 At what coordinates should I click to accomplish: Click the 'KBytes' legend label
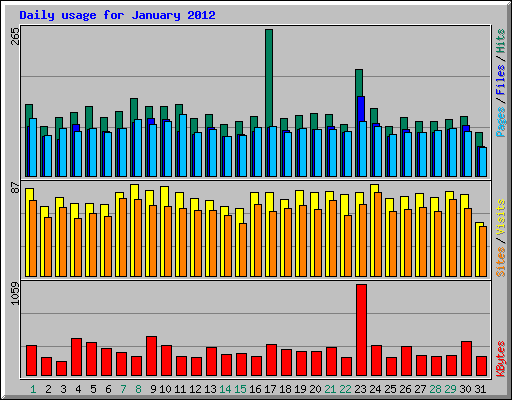pyautogui.click(x=500, y=359)
